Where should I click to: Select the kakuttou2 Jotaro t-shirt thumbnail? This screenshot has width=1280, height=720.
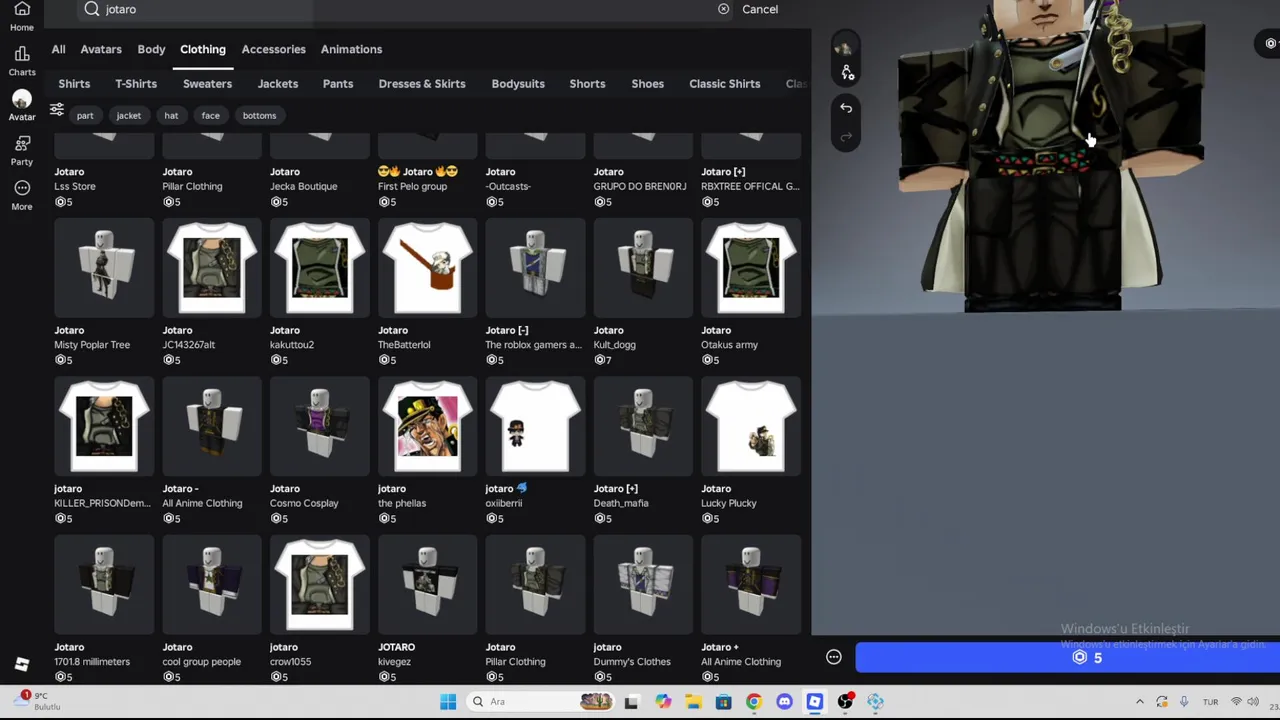pyautogui.click(x=320, y=268)
